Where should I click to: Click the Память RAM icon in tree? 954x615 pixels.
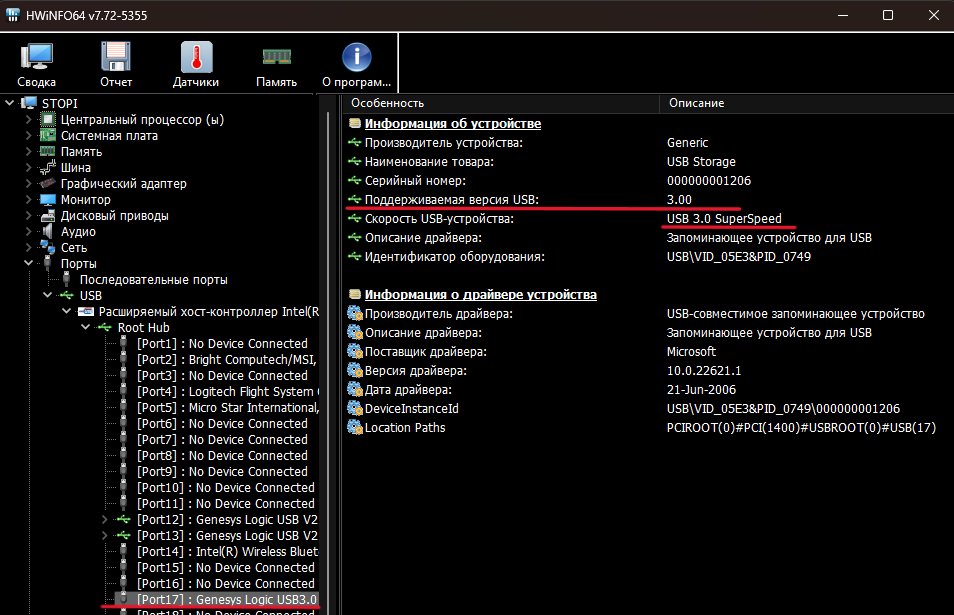pos(48,151)
